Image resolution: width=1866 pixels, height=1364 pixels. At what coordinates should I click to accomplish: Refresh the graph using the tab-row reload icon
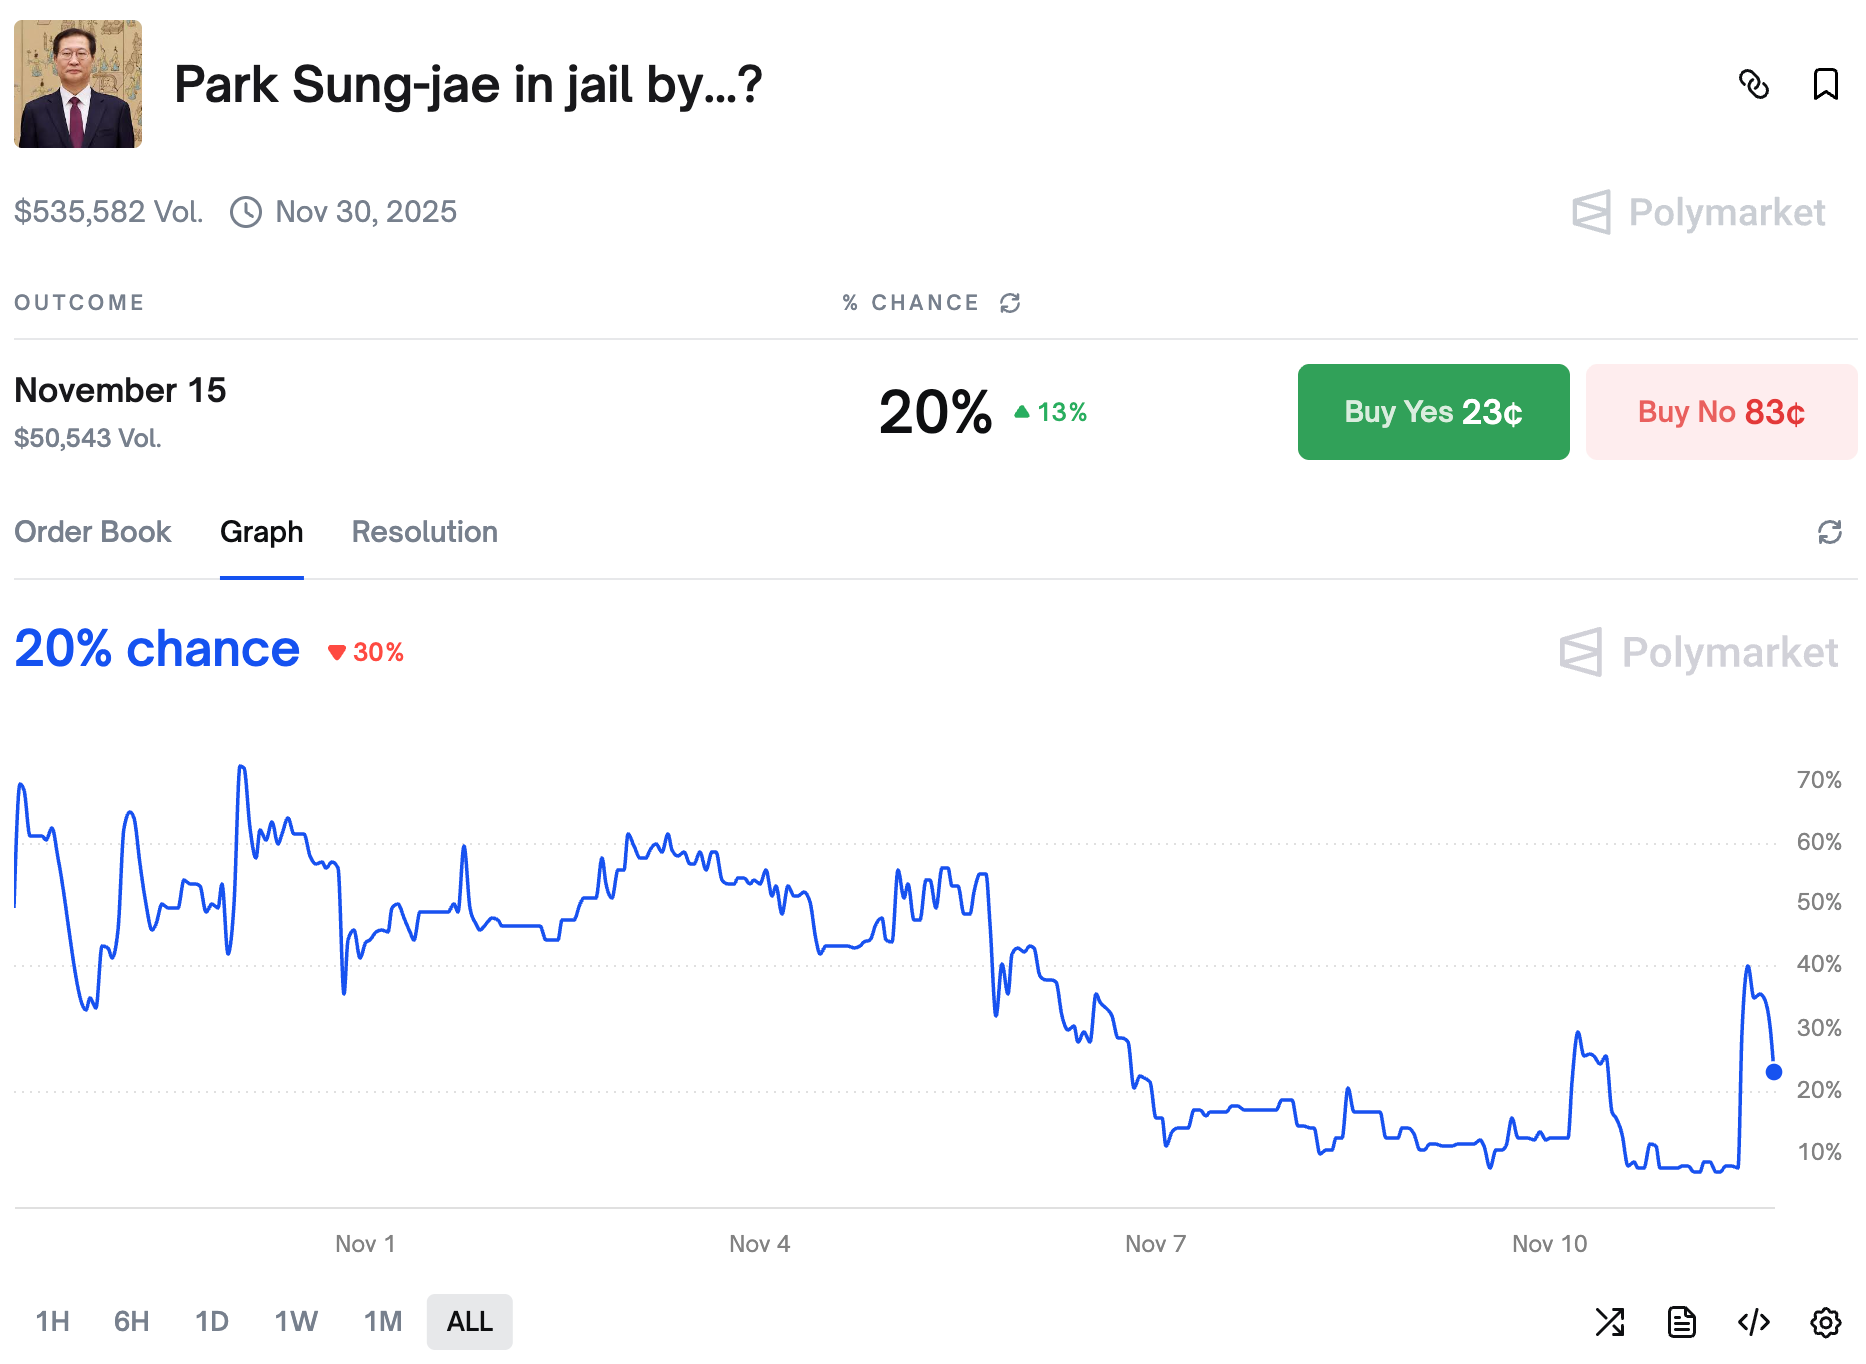[x=1829, y=532]
